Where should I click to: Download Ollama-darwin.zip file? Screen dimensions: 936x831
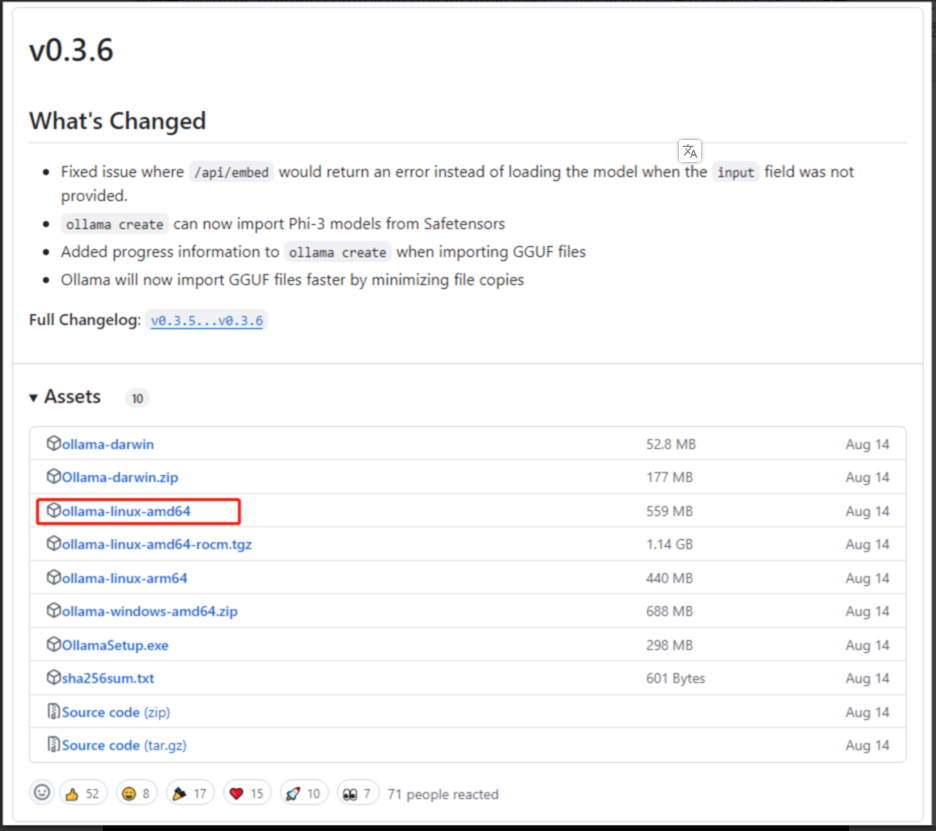point(120,478)
